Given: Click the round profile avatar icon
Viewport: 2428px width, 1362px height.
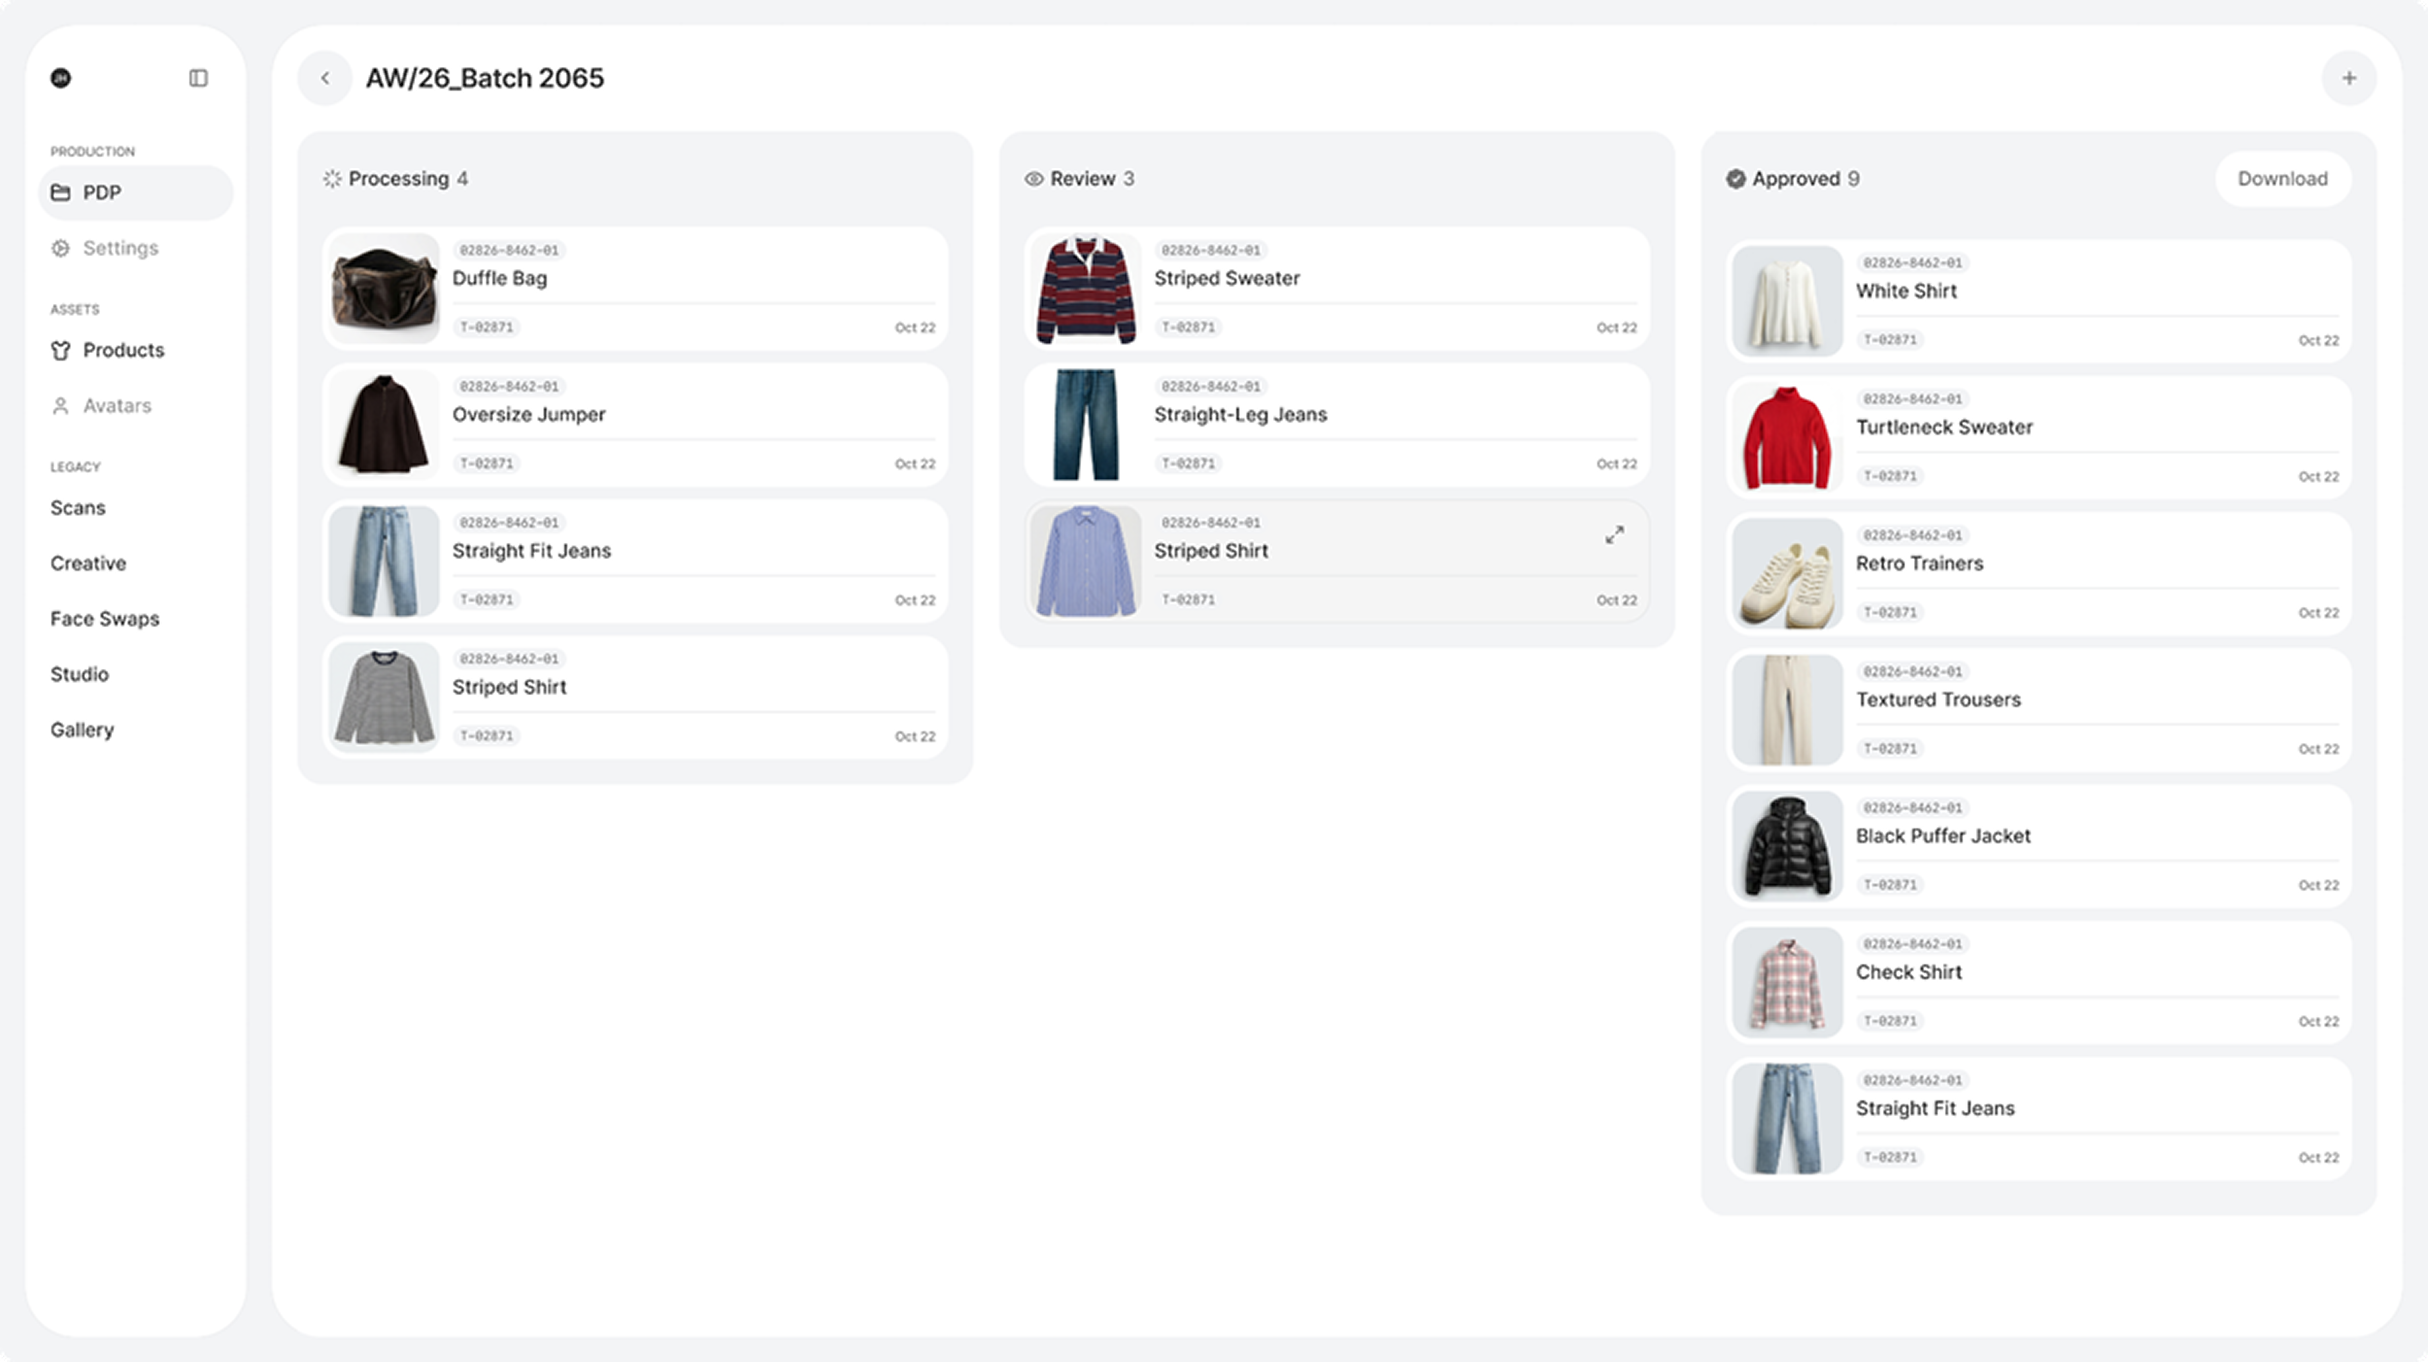Looking at the screenshot, I should tap(61, 78).
